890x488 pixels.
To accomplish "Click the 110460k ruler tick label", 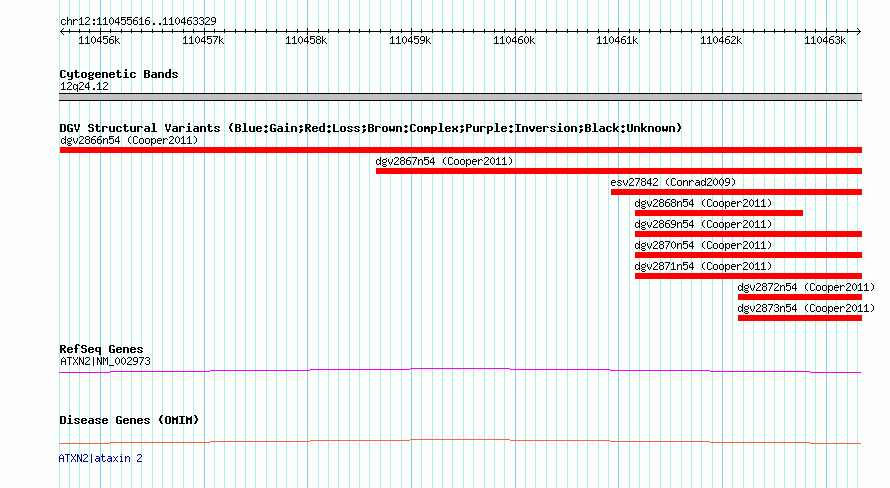I will [514, 40].
